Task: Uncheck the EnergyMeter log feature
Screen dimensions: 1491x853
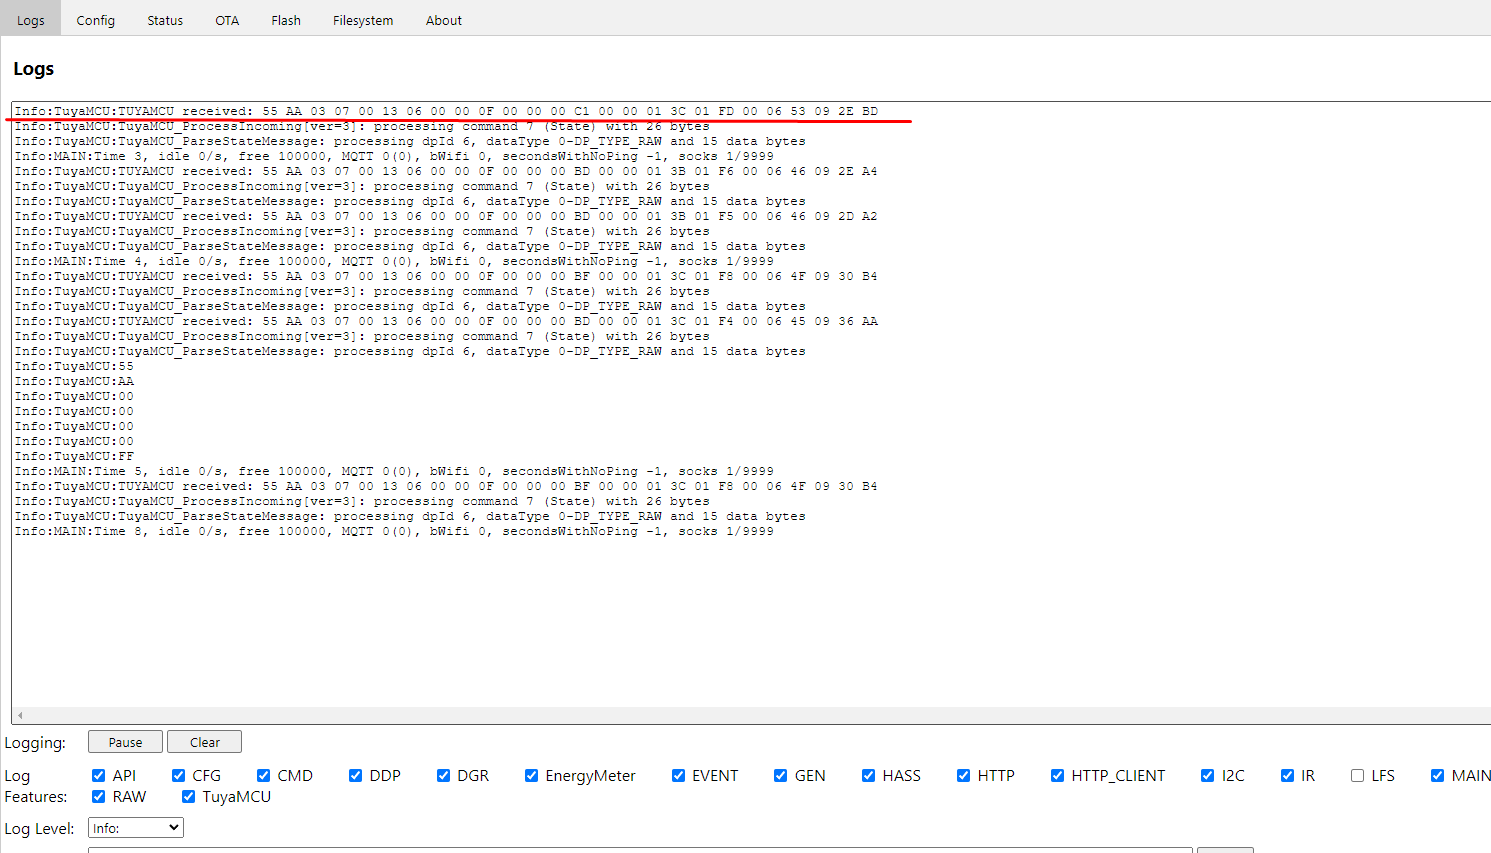Action: [531, 775]
